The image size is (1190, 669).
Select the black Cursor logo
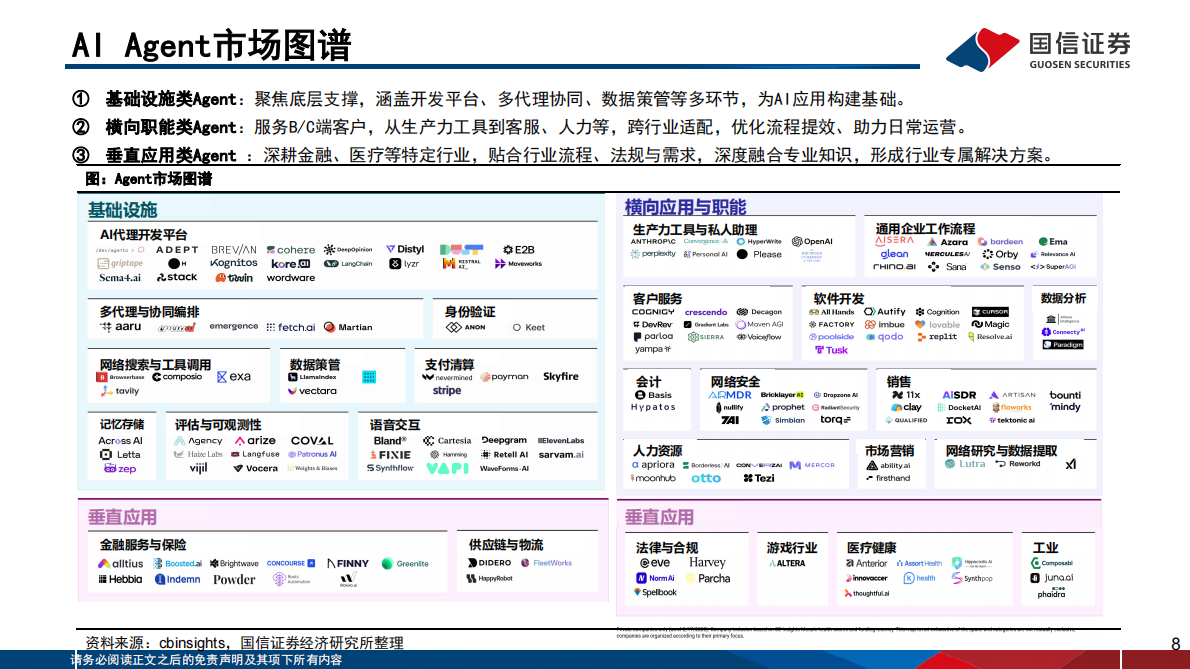tap(990, 312)
